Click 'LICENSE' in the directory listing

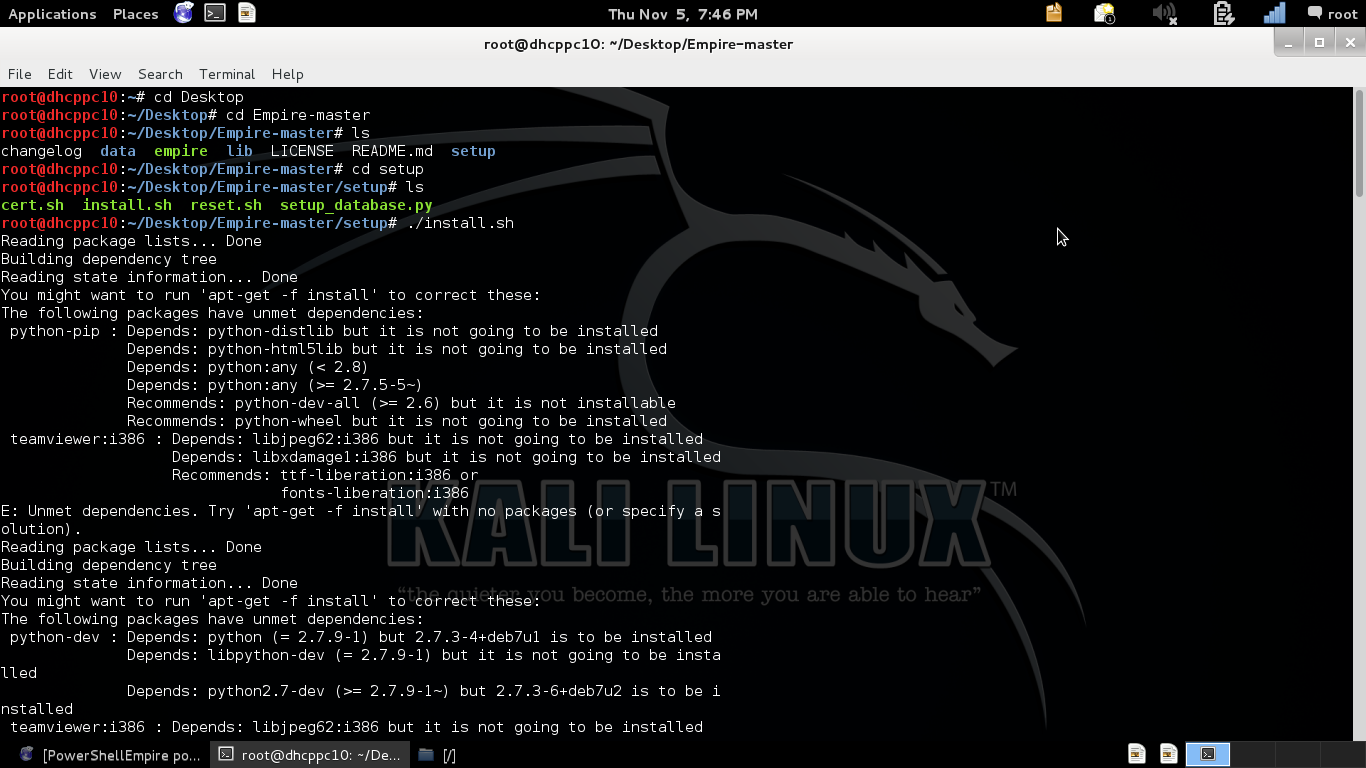302,151
